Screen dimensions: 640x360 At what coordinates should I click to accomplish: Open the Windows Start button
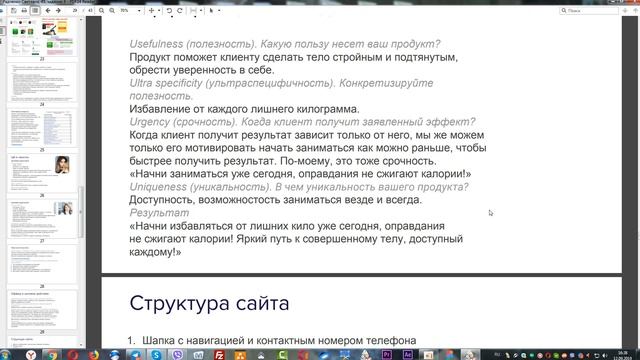pos(5,355)
